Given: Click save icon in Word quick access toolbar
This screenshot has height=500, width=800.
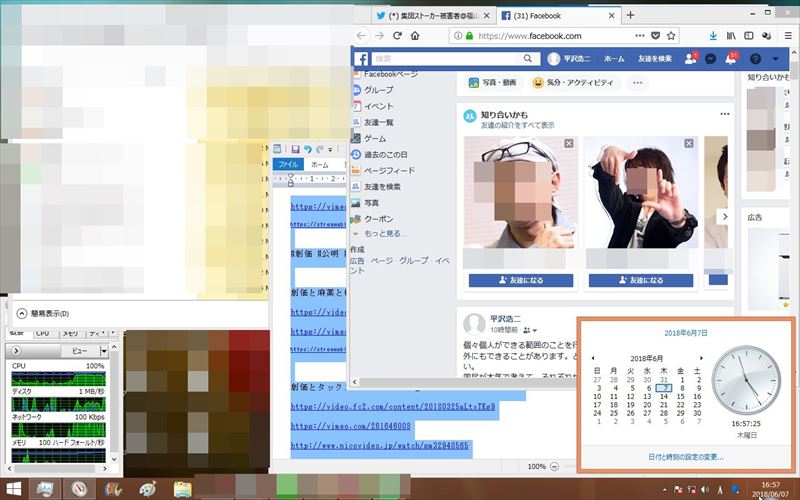Looking at the screenshot, I should [295, 149].
